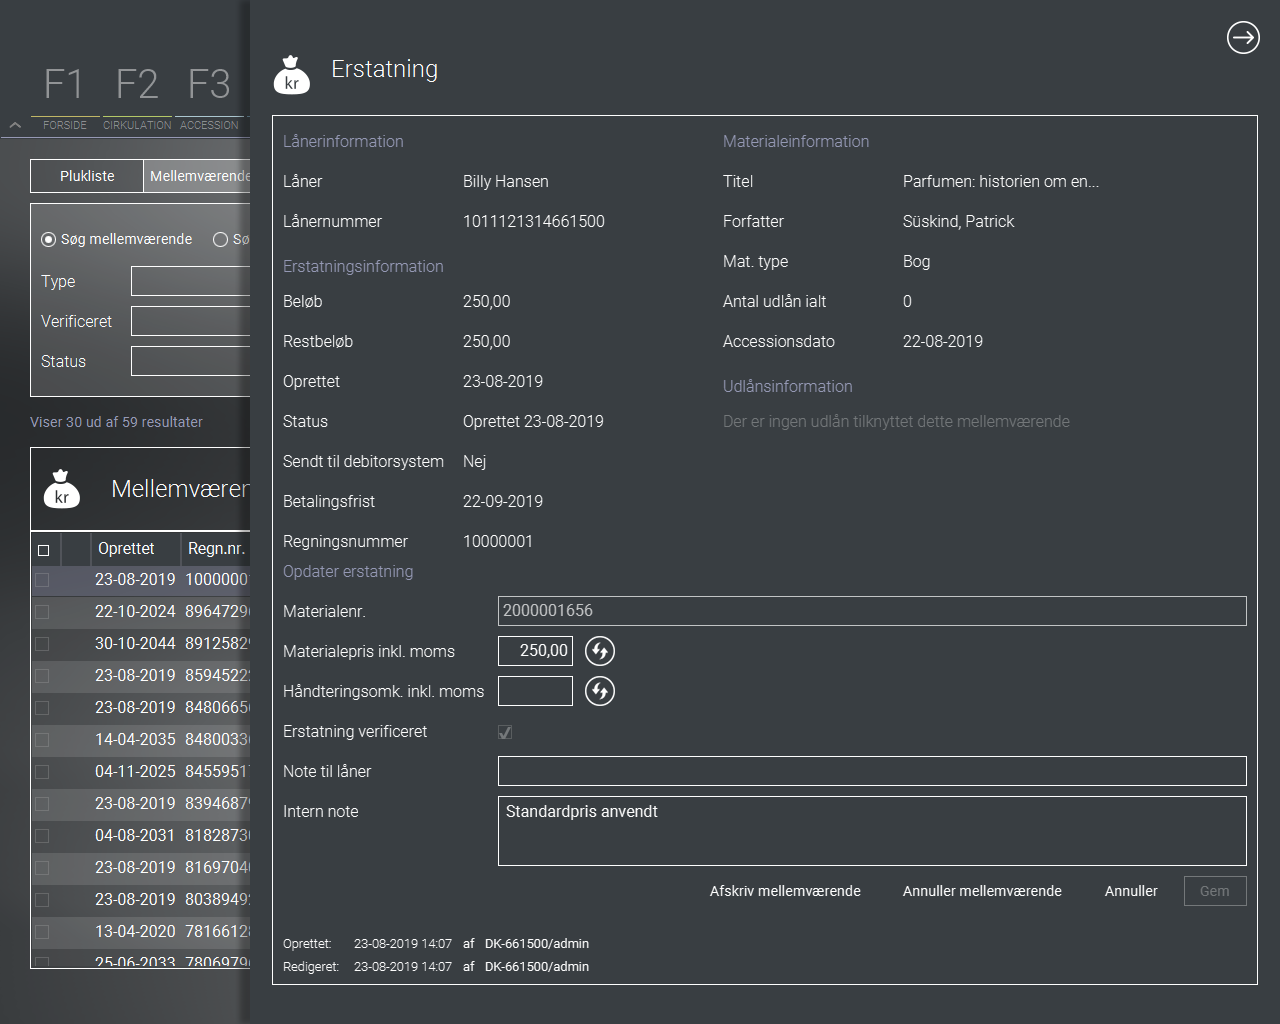1280x1024 pixels.
Task: Click Annuller mellemværende button
Action: point(982,891)
